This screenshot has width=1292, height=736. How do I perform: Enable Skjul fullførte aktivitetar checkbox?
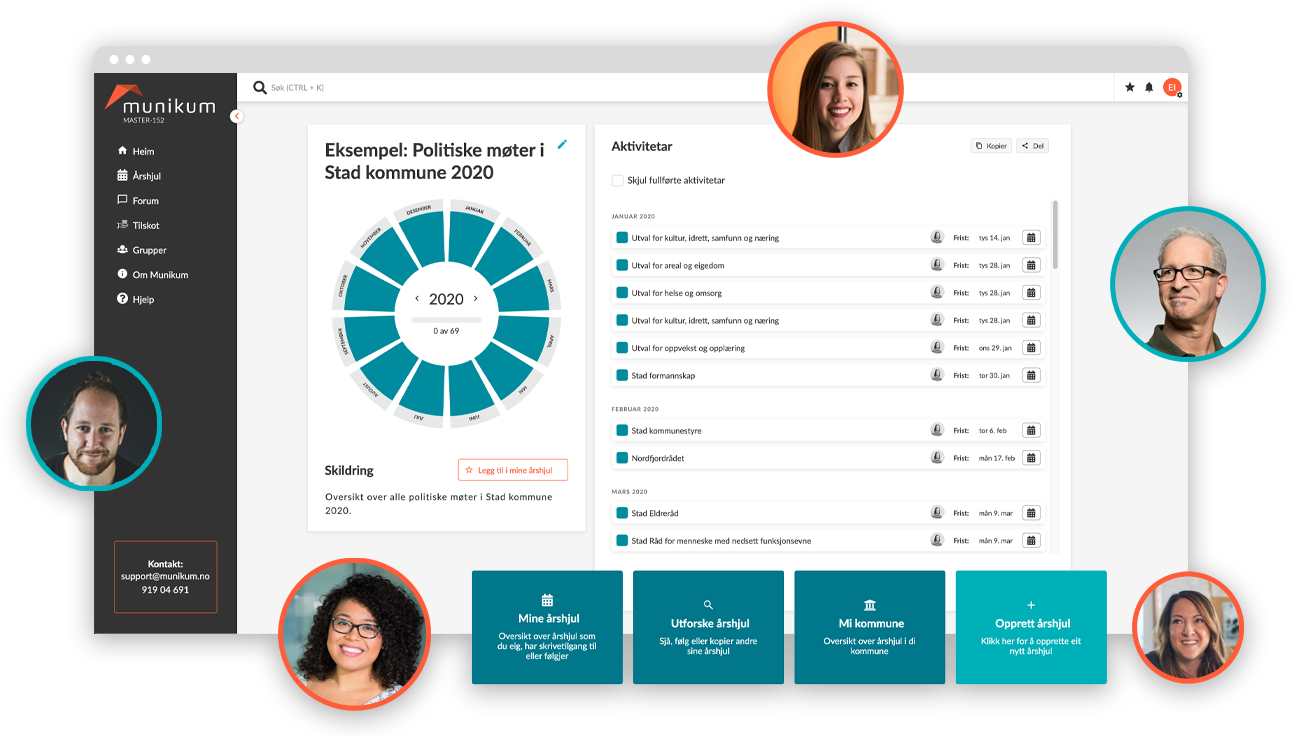[618, 181]
